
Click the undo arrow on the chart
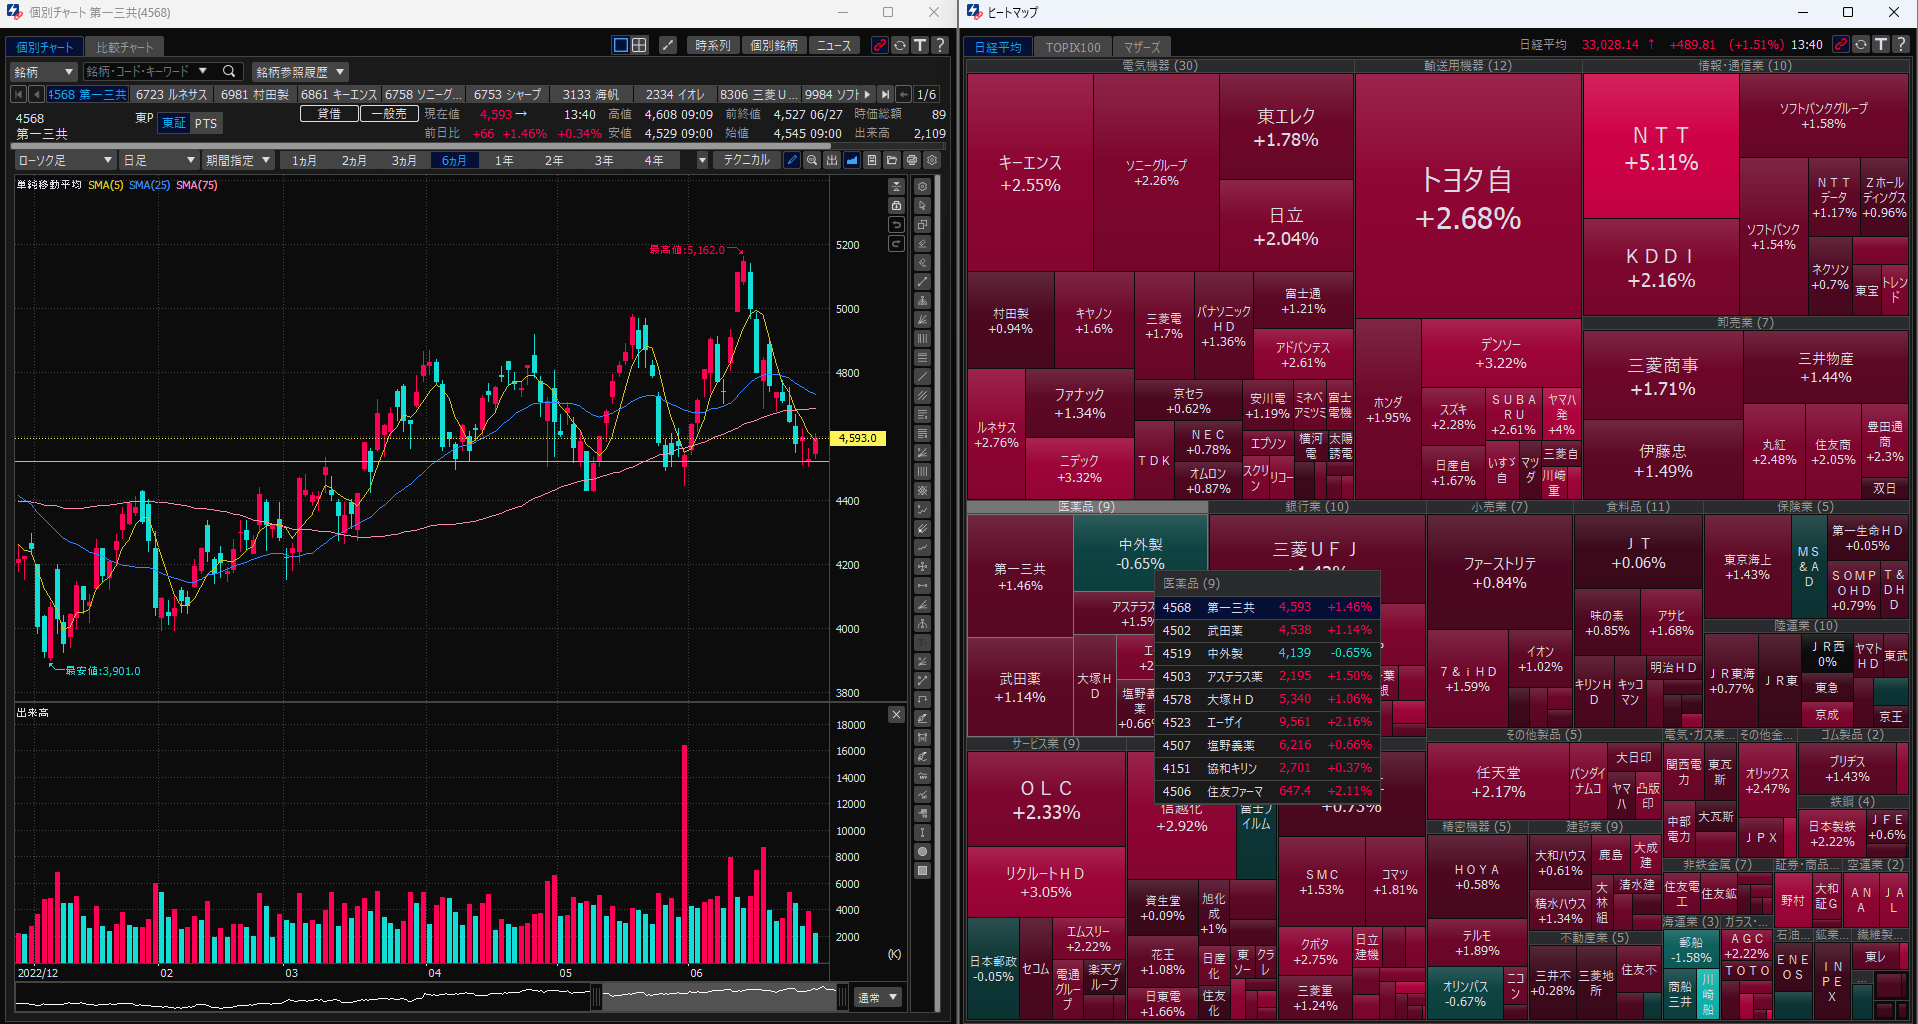point(896,225)
